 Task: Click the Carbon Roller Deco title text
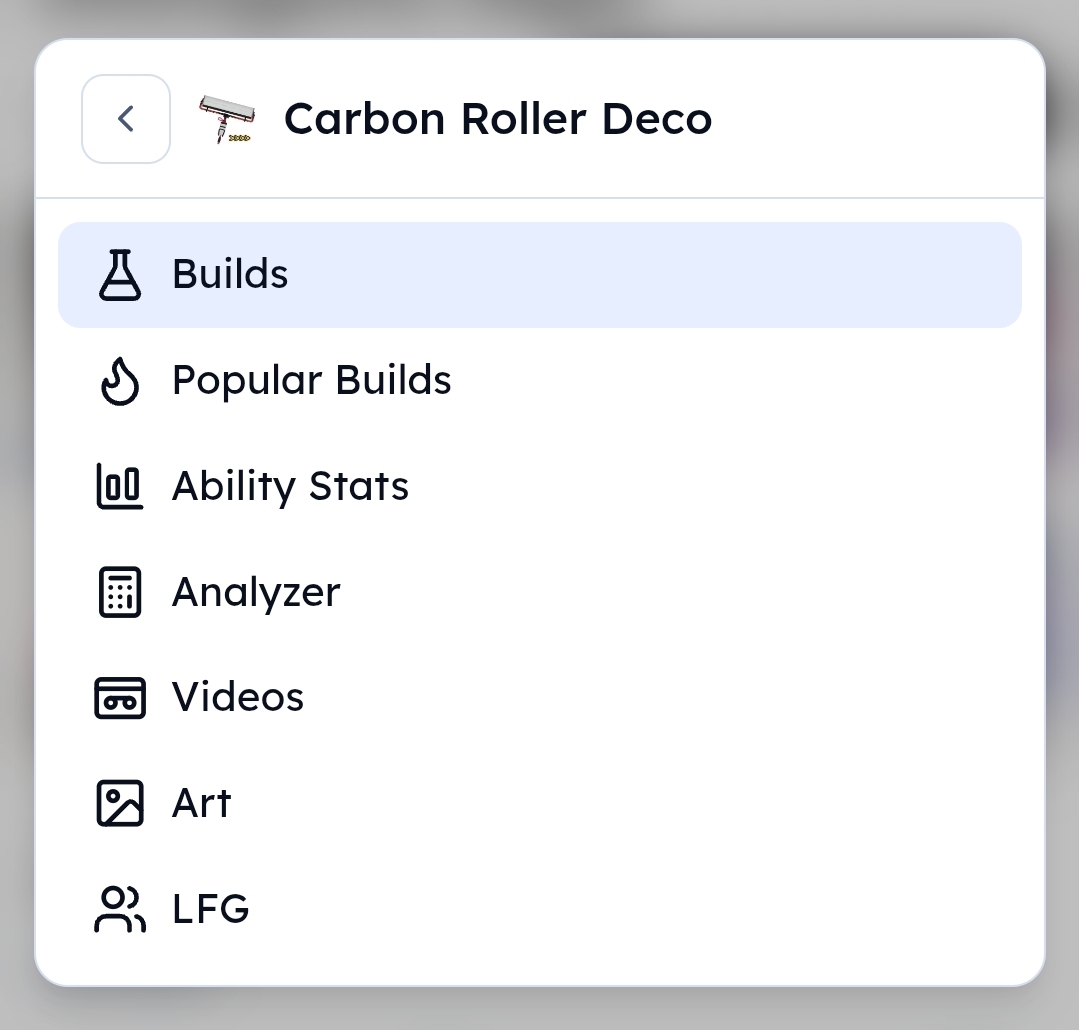click(x=498, y=119)
